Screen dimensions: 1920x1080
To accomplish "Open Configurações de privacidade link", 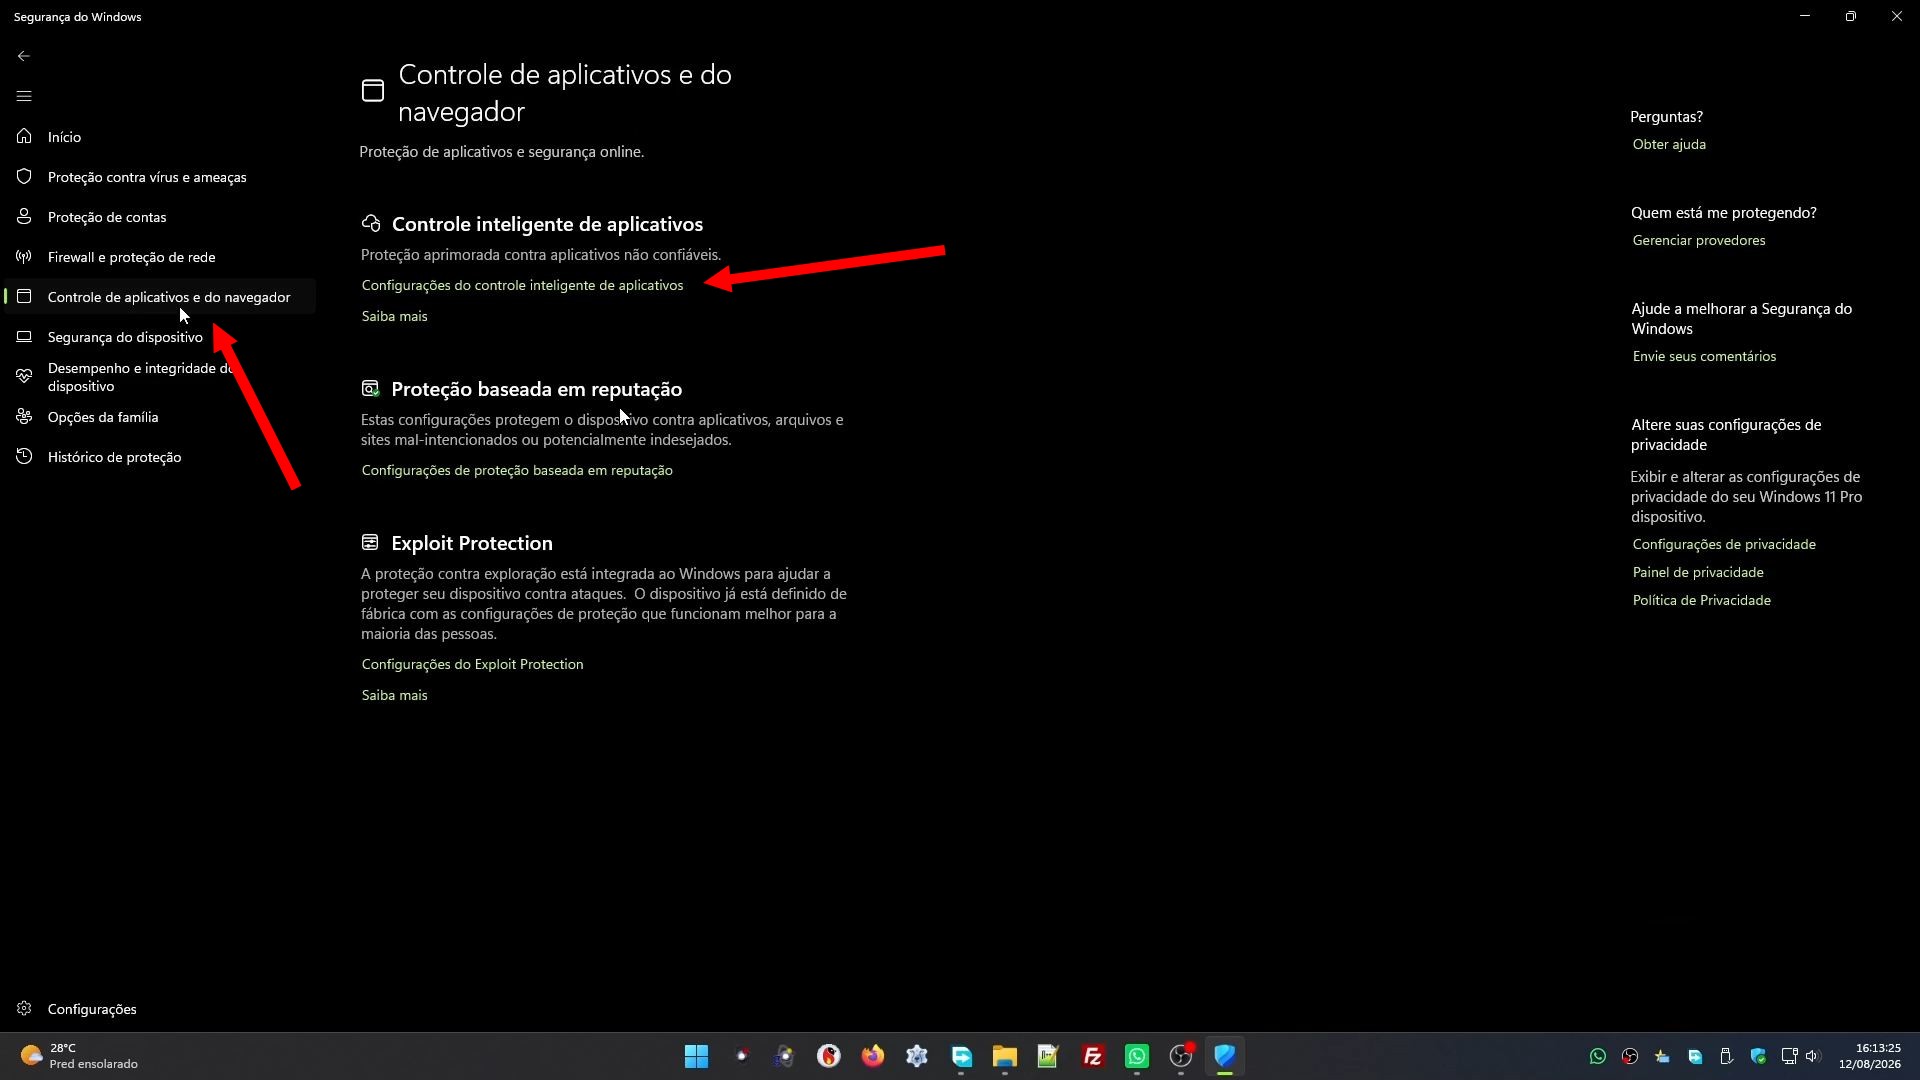I will click(x=1724, y=544).
